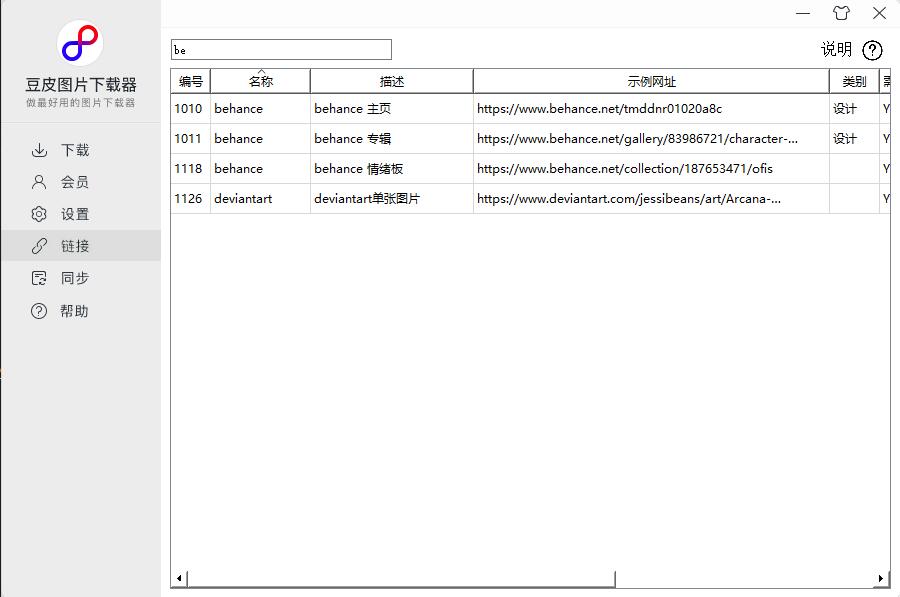Screen dimensions: 900x597
Task: Click the 做最好用的图片下载器 slogan text
Action: coord(80,103)
